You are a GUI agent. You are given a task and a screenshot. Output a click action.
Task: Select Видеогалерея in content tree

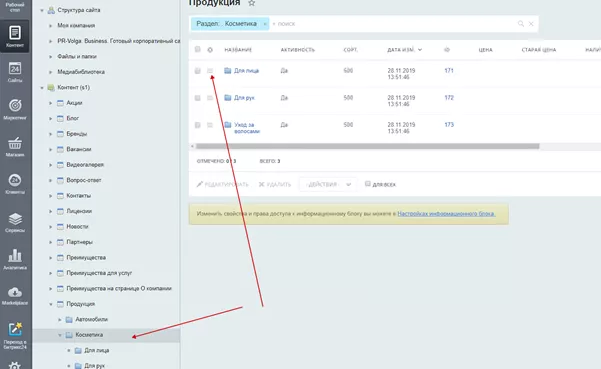click(85, 165)
